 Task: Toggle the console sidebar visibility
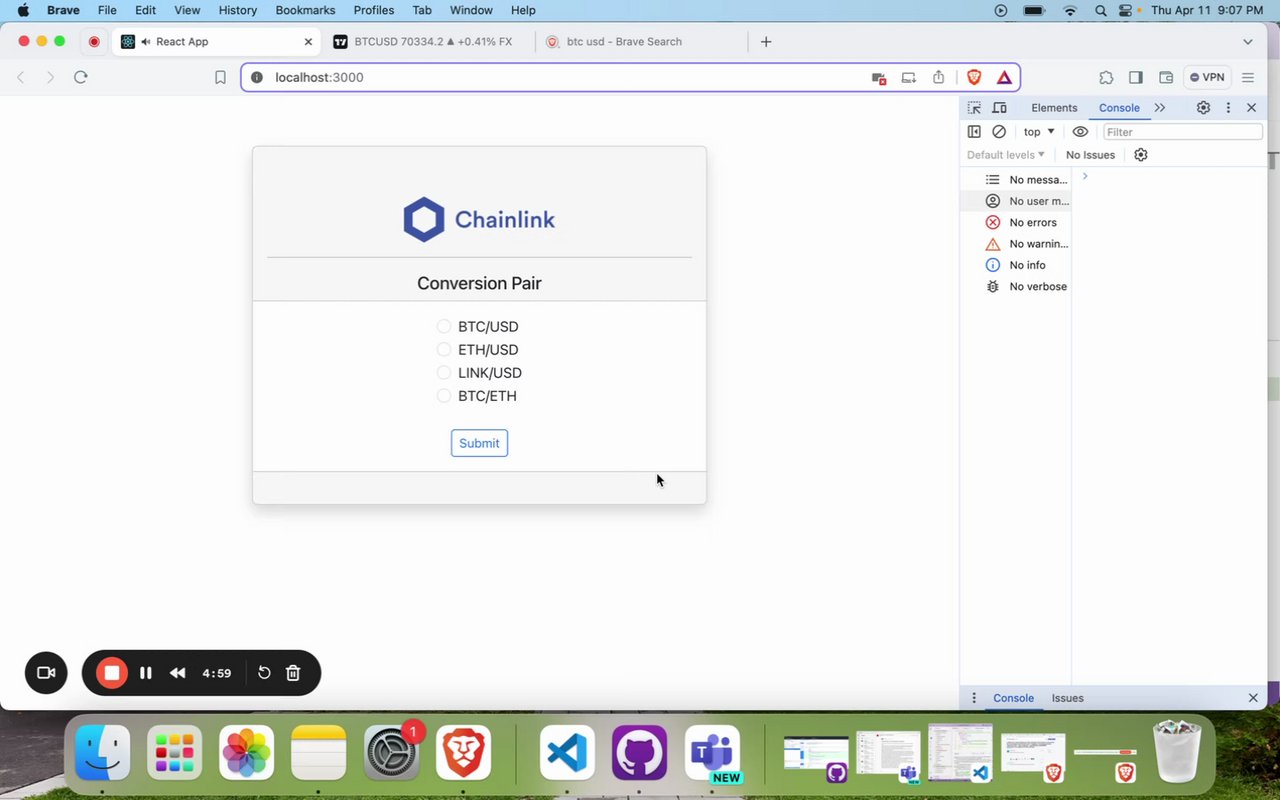point(974,132)
